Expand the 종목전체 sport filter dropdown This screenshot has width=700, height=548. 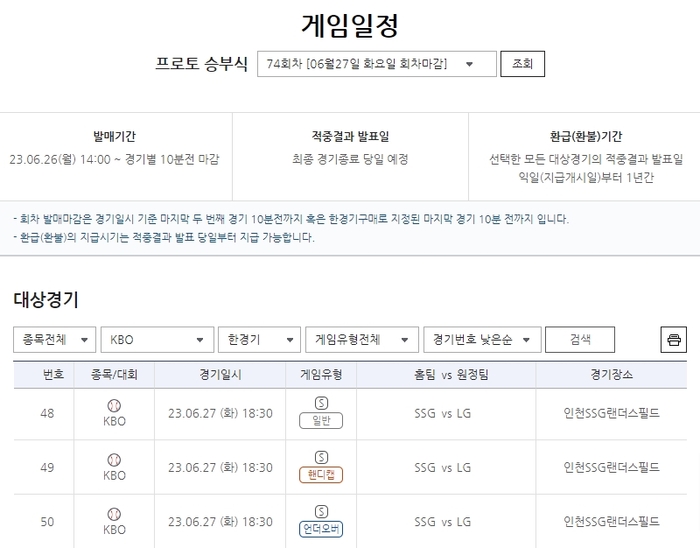coord(55,340)
